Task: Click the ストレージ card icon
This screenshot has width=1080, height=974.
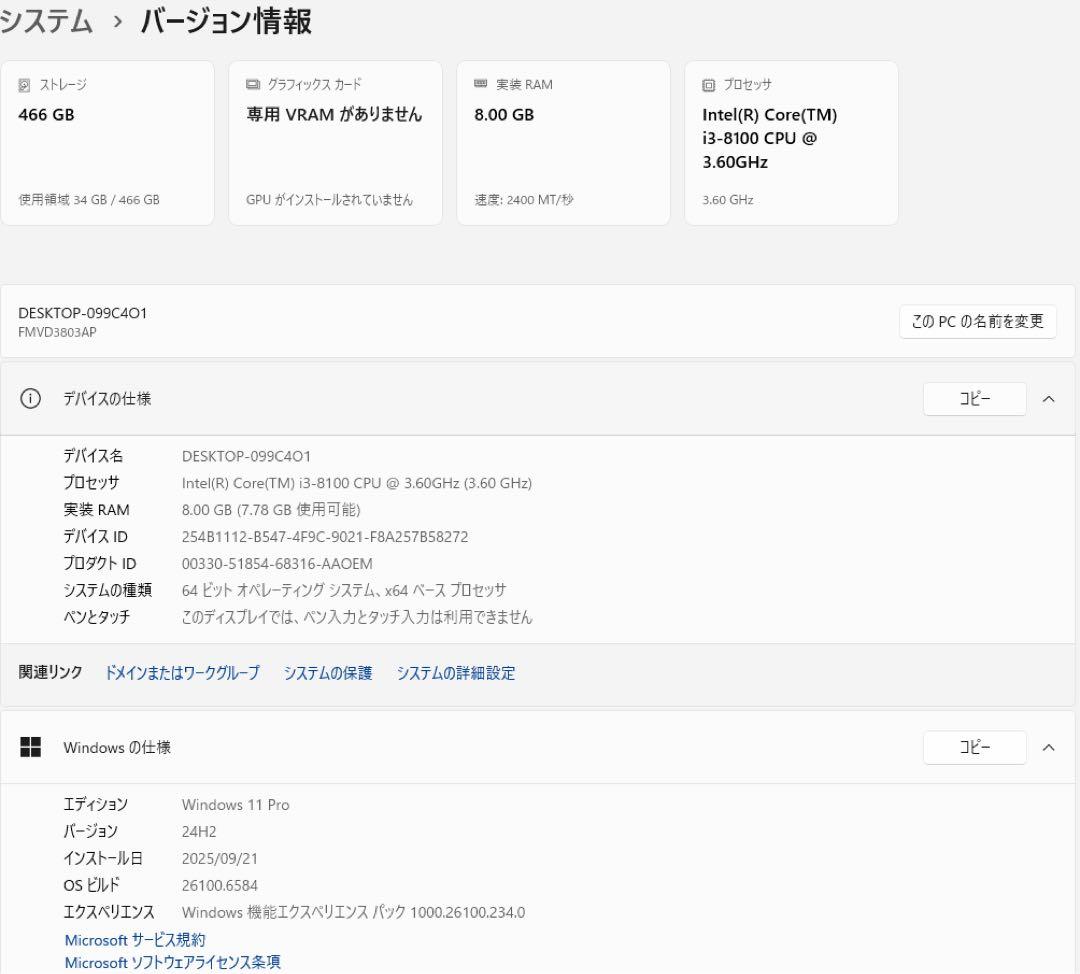Action: [23, 85]
